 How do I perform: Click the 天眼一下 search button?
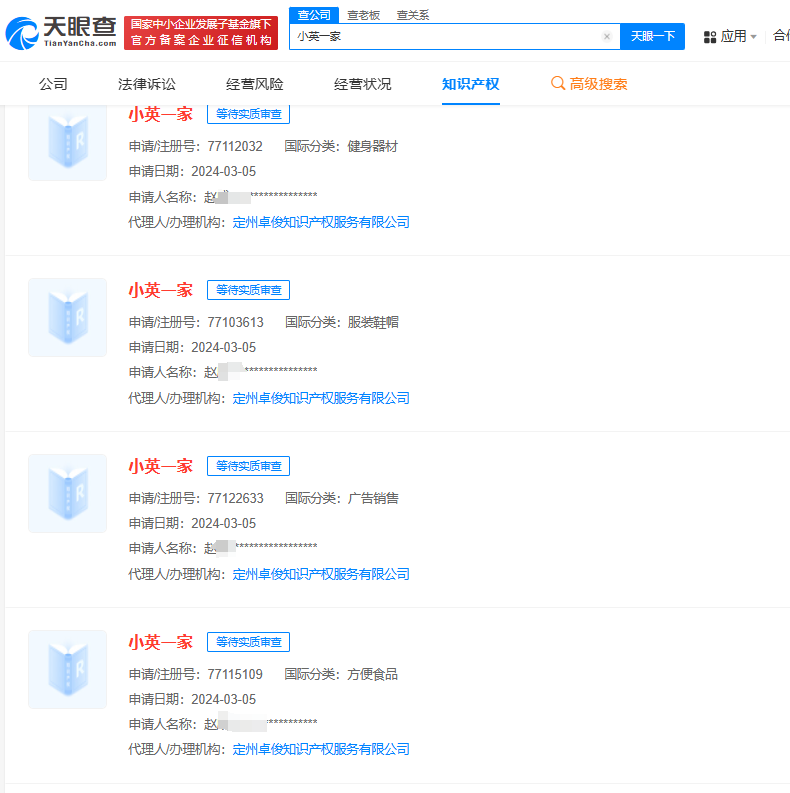[652, 36]
